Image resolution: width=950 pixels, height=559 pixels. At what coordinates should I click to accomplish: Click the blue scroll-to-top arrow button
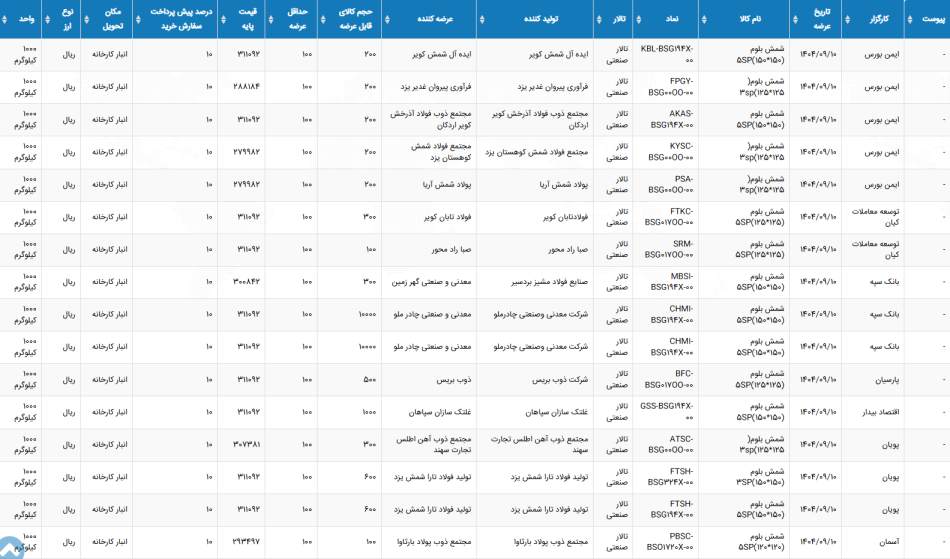click(10, 548)
